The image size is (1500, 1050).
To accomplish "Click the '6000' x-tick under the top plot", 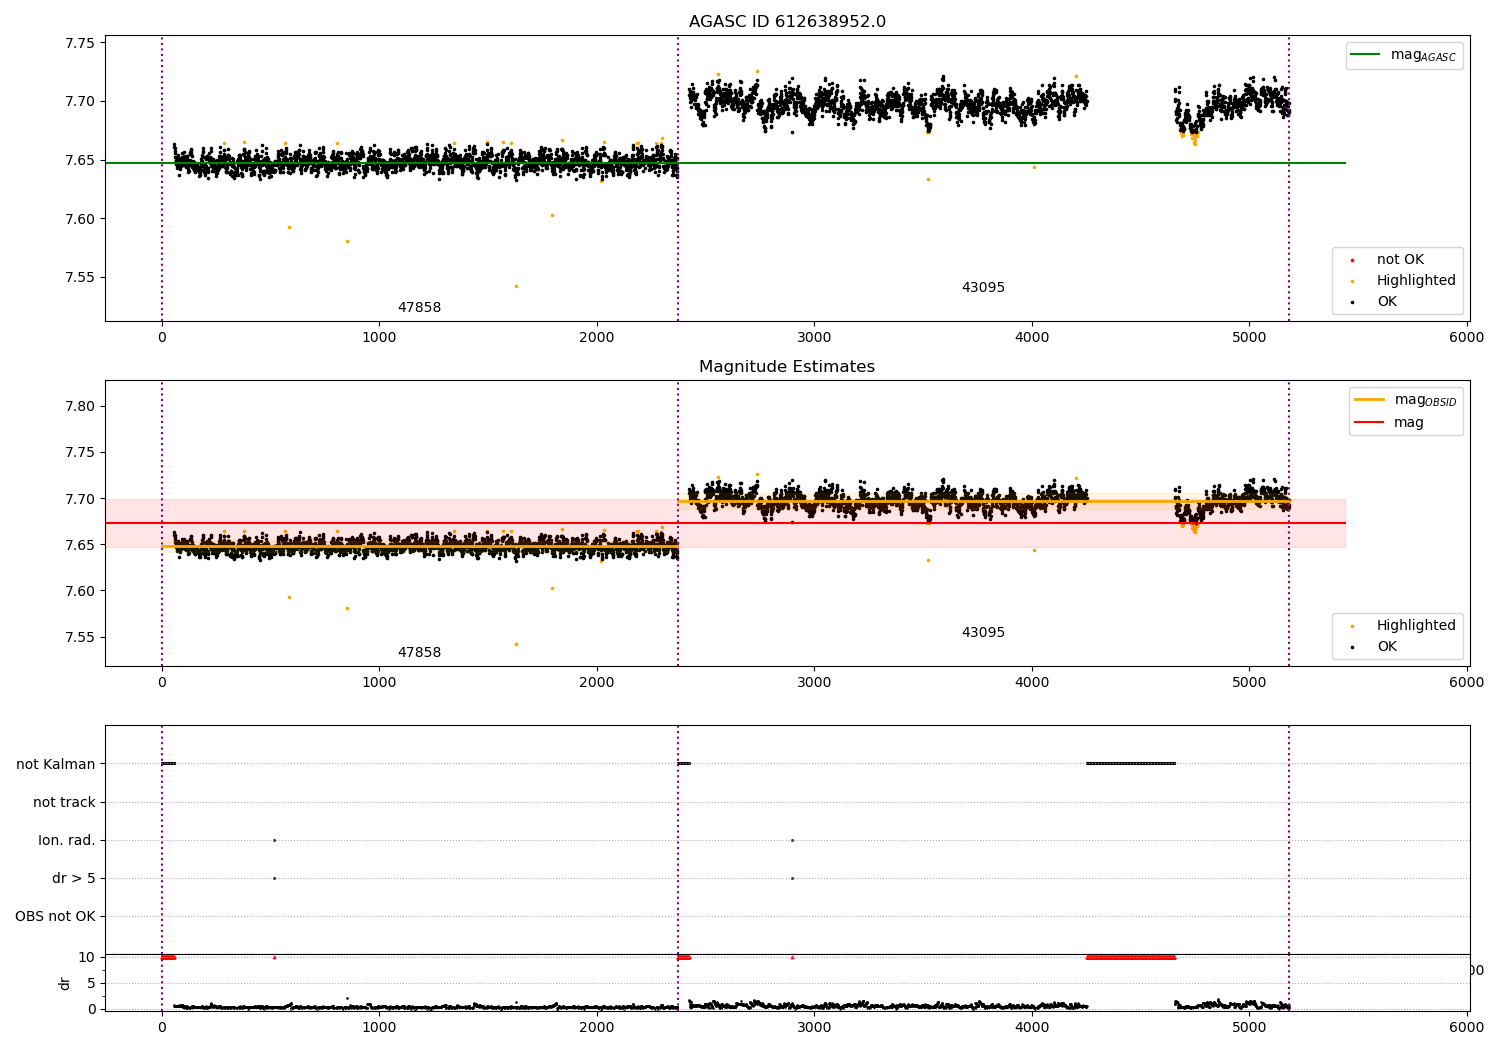I will click(1467, 337).
